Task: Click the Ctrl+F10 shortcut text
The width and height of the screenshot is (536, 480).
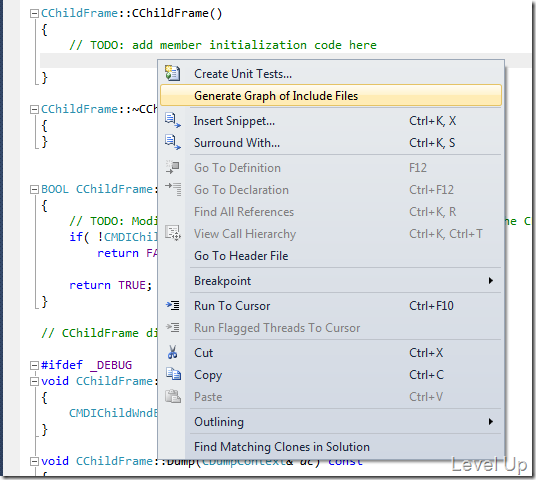Action: coord(431,306)
